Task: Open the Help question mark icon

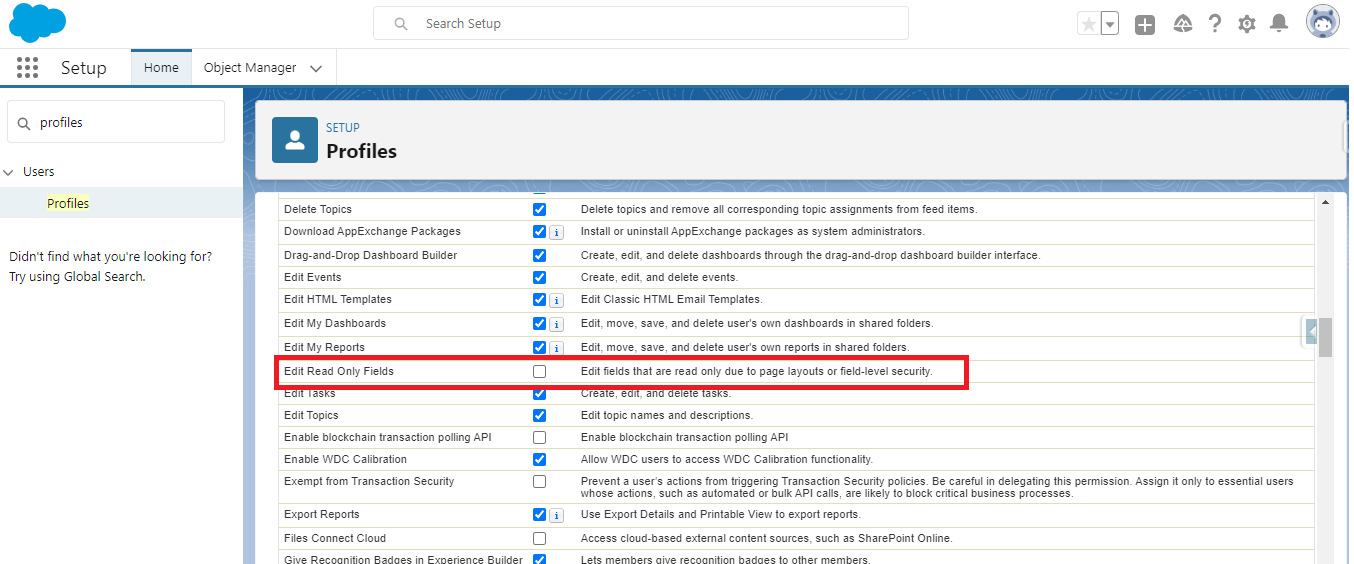Action: [1215, 23]
